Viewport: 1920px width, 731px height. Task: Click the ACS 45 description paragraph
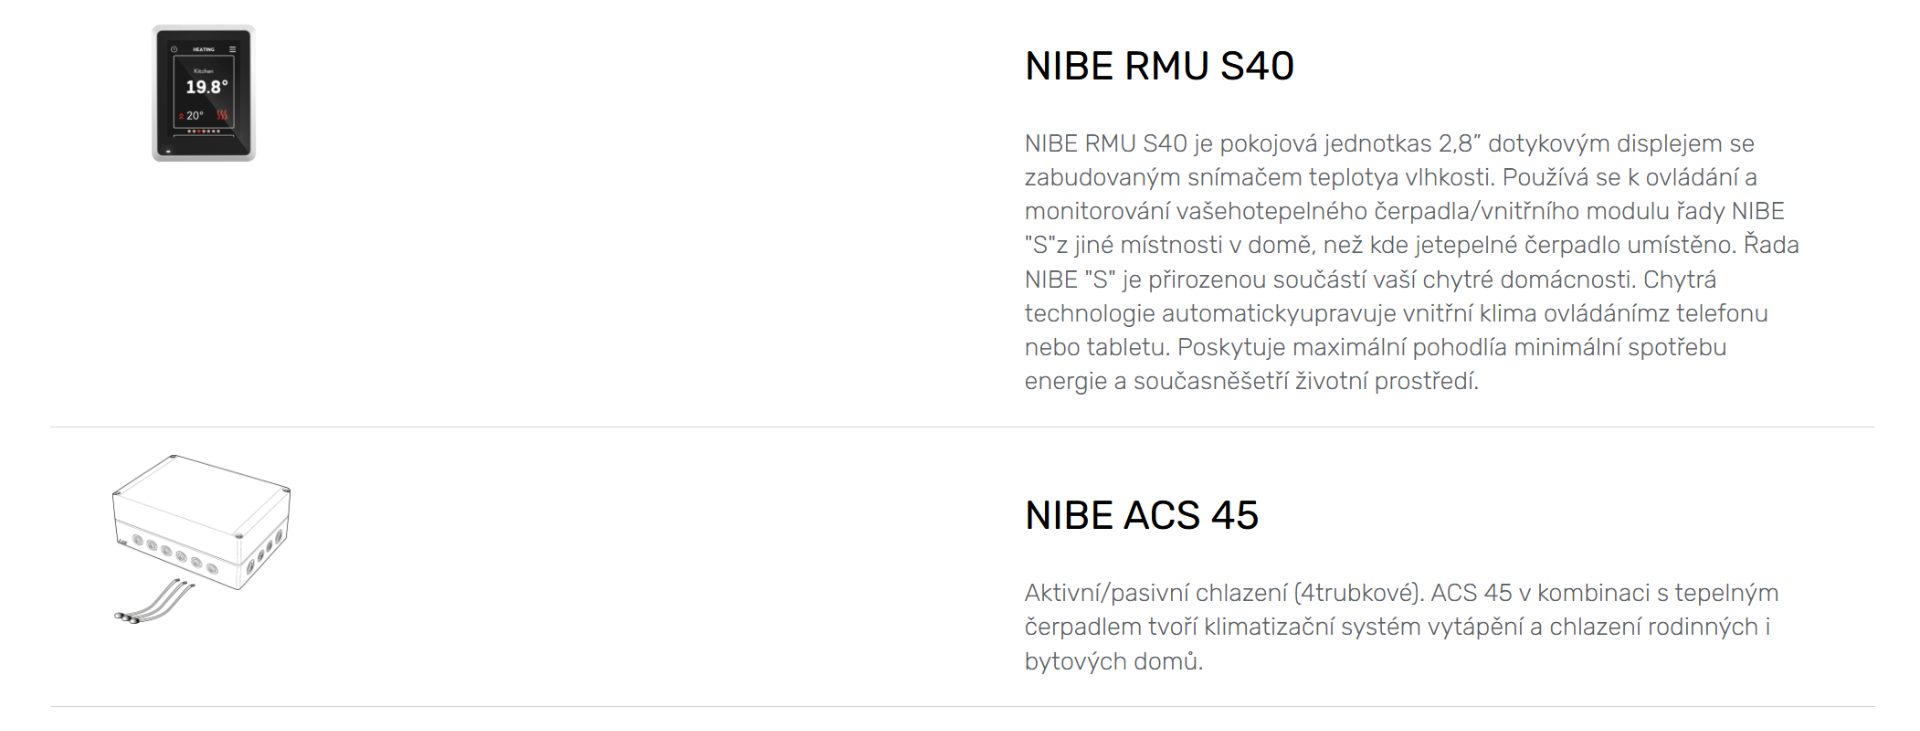(1400, 627)
